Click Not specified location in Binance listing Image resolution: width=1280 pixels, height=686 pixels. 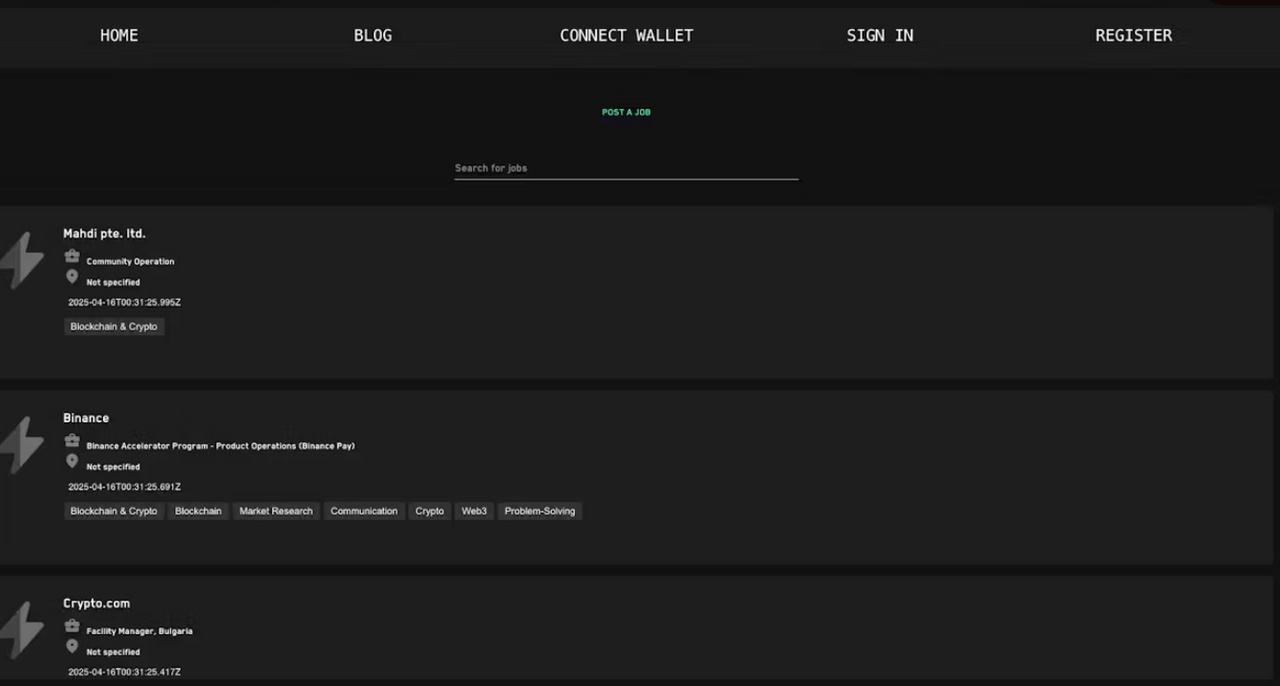coord(113,467)
